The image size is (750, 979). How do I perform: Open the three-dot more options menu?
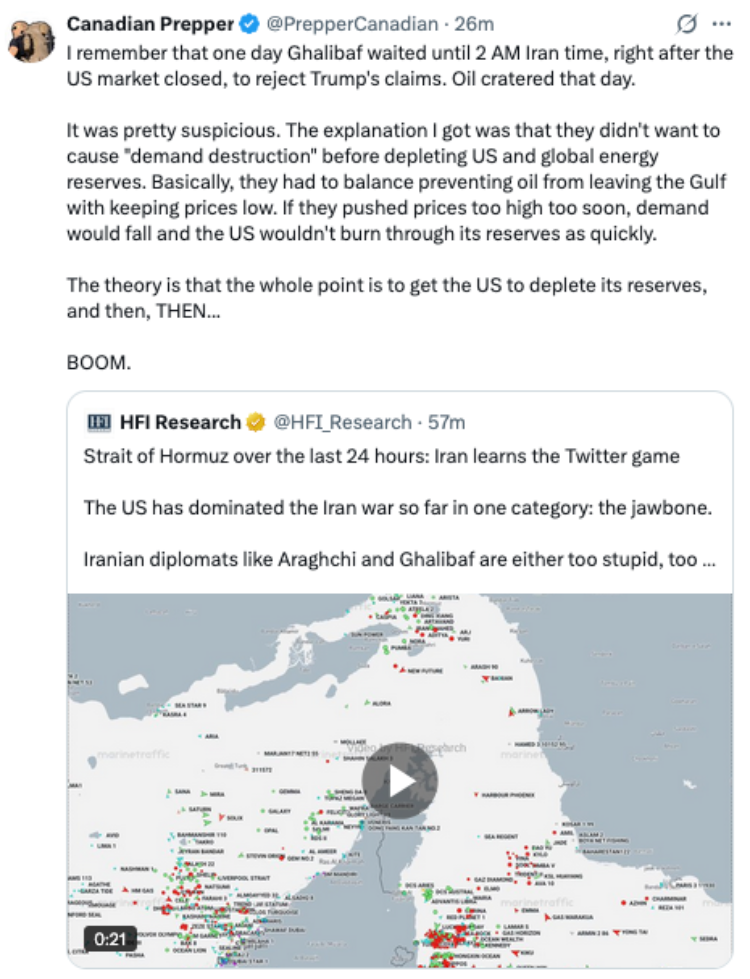coord(721,25)
